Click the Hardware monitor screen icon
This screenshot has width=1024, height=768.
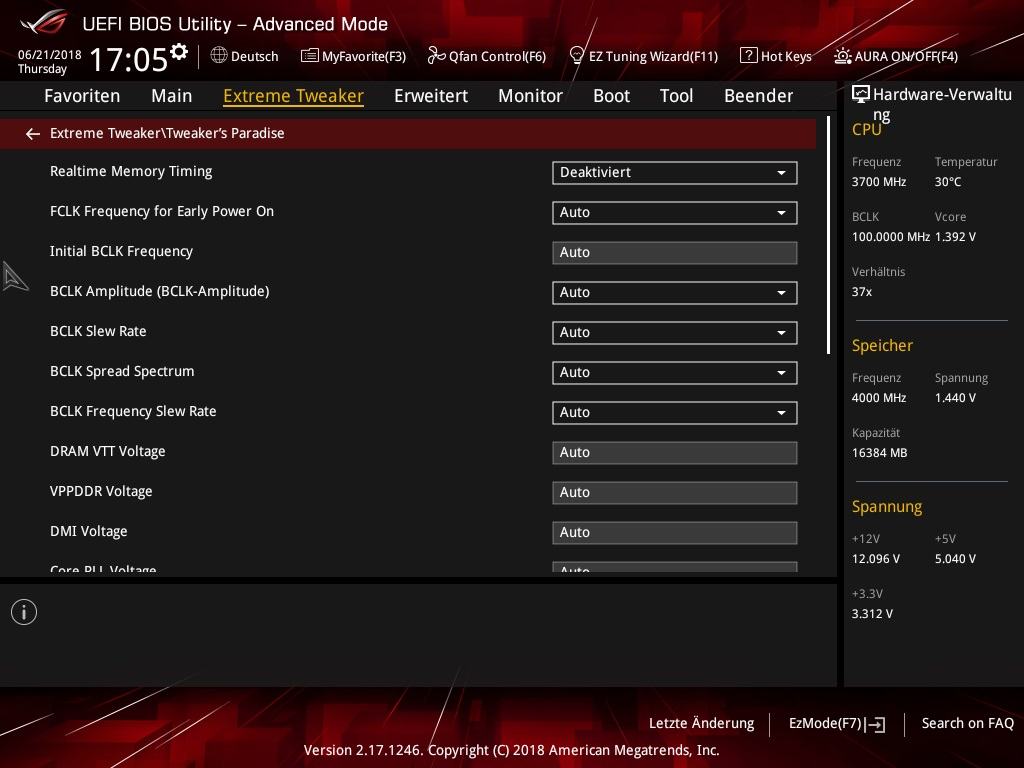(861, 95)
